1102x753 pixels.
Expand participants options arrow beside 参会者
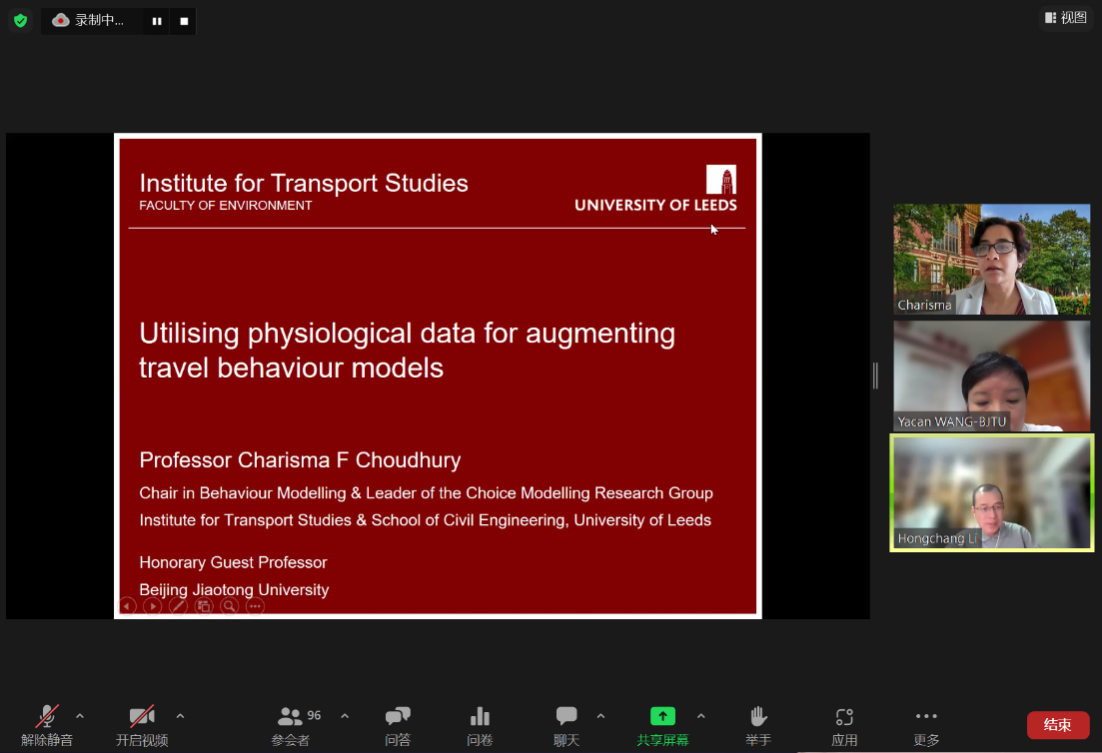[345, 716]
